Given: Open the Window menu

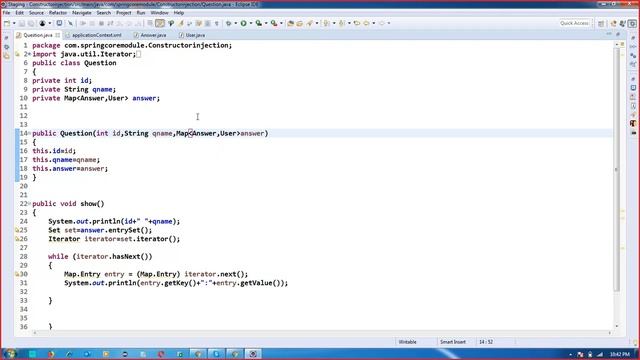Looking at the screenshot, I should (159, 13).
